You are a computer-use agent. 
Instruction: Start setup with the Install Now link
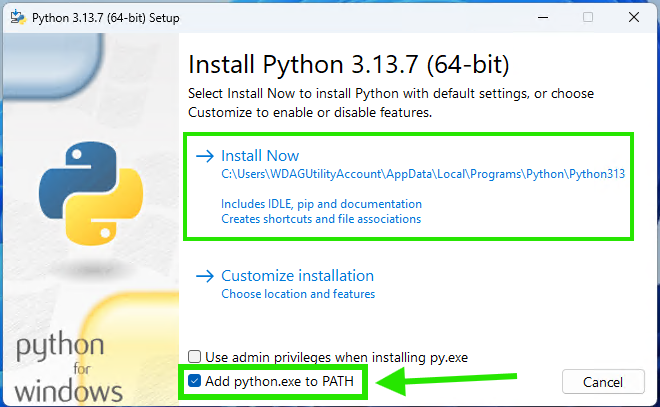(260, 156)
